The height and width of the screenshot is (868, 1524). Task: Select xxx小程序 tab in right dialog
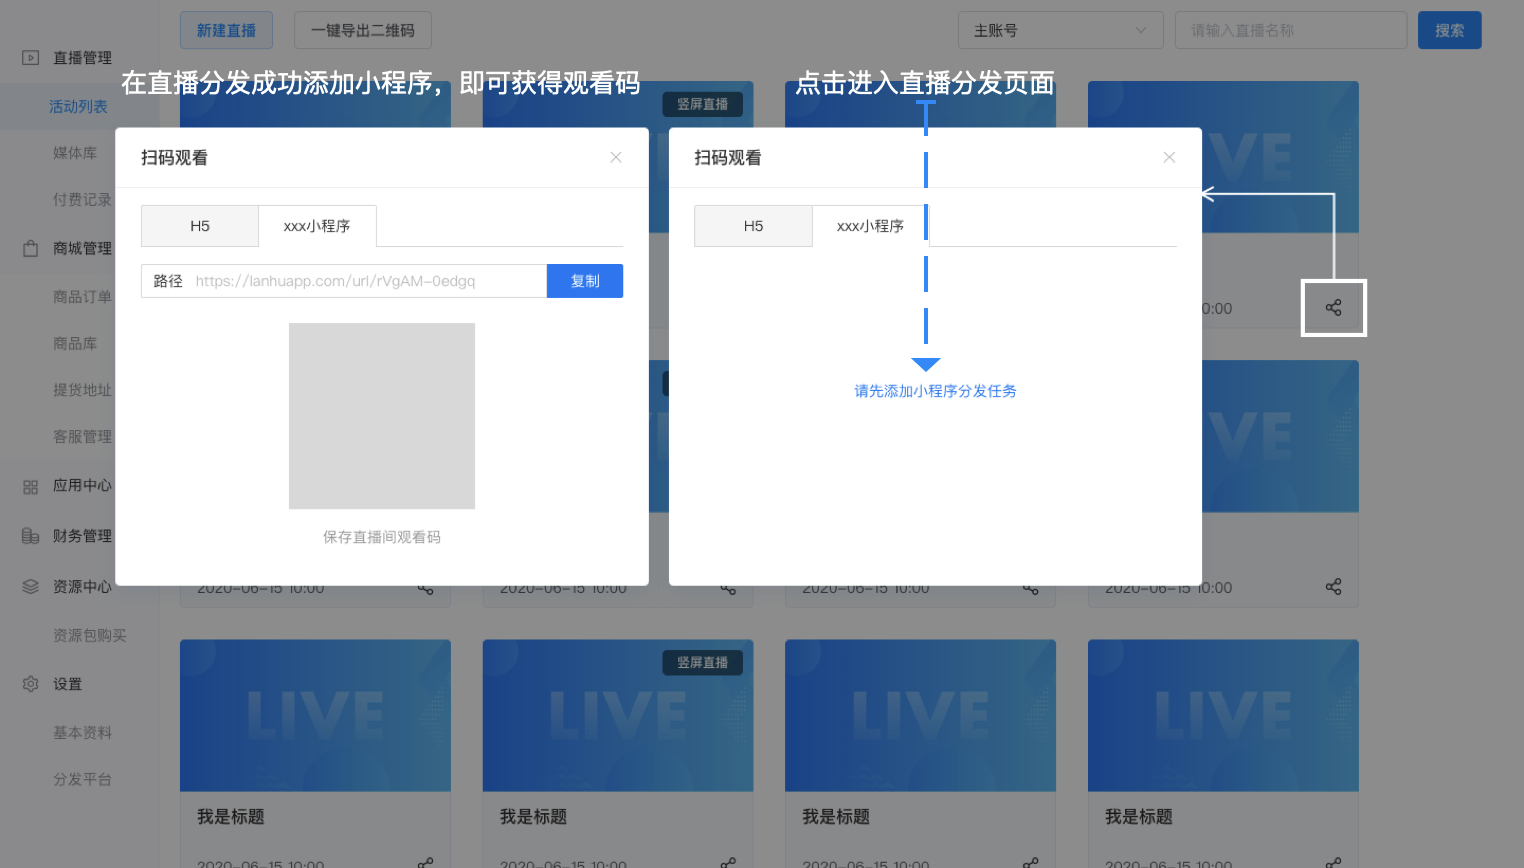[870, 226]
